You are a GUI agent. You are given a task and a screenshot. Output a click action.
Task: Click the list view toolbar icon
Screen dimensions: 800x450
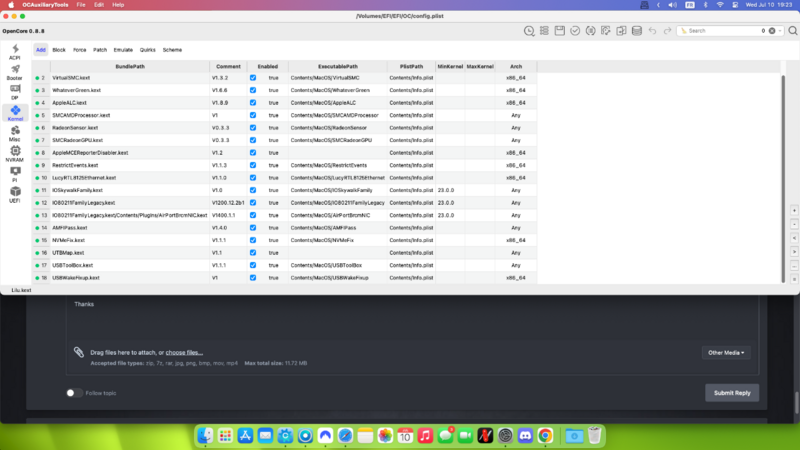tap(544, 31)
